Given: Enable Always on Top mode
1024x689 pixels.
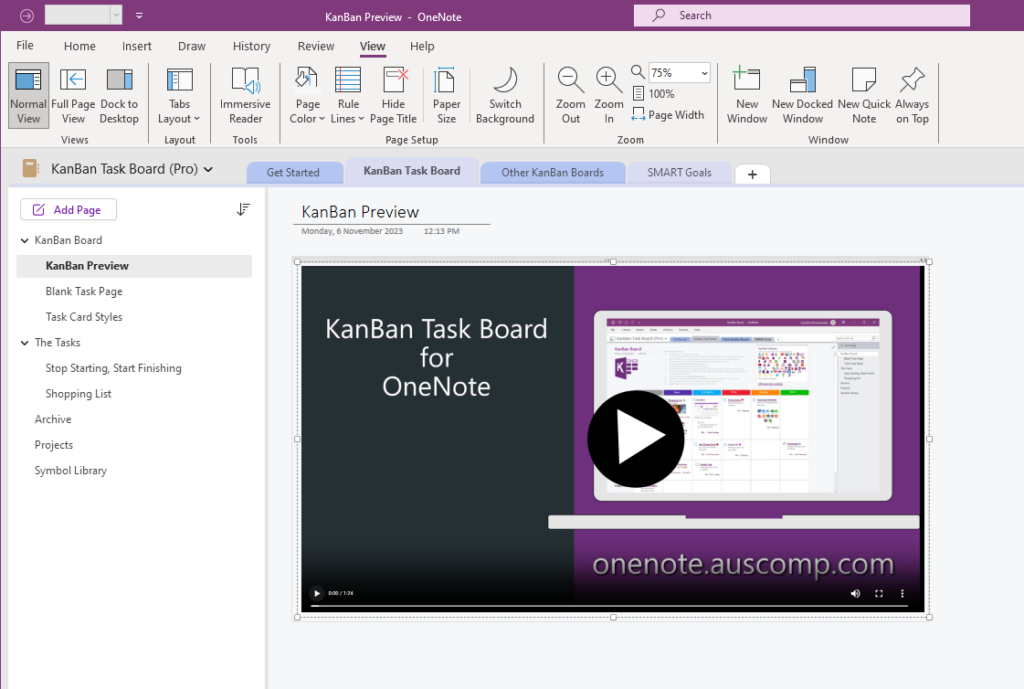Looking at the screenshot, I should (x=911, y=95).
